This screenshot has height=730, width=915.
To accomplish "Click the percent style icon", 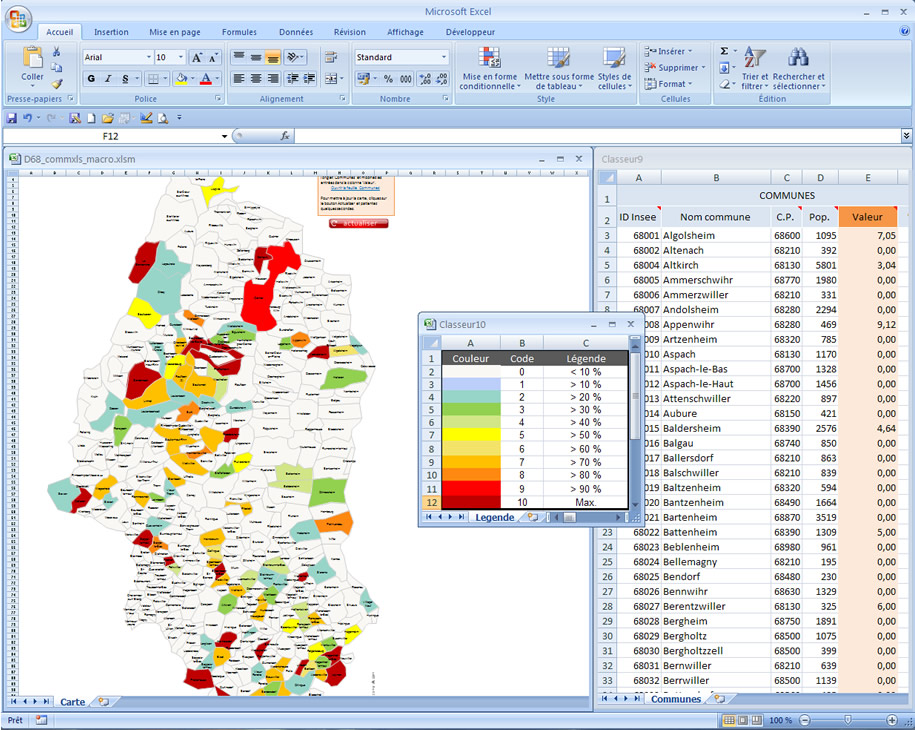I will (x=389, y=79).
